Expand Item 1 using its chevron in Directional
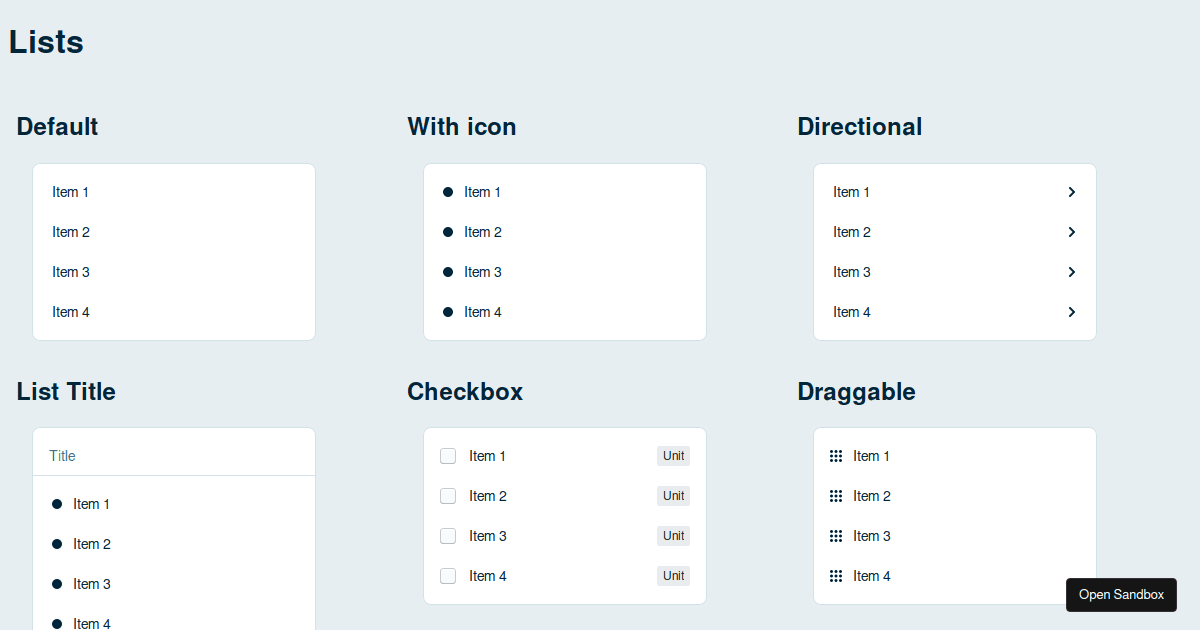The image size is (1200, 630). tap(1071, 192)
